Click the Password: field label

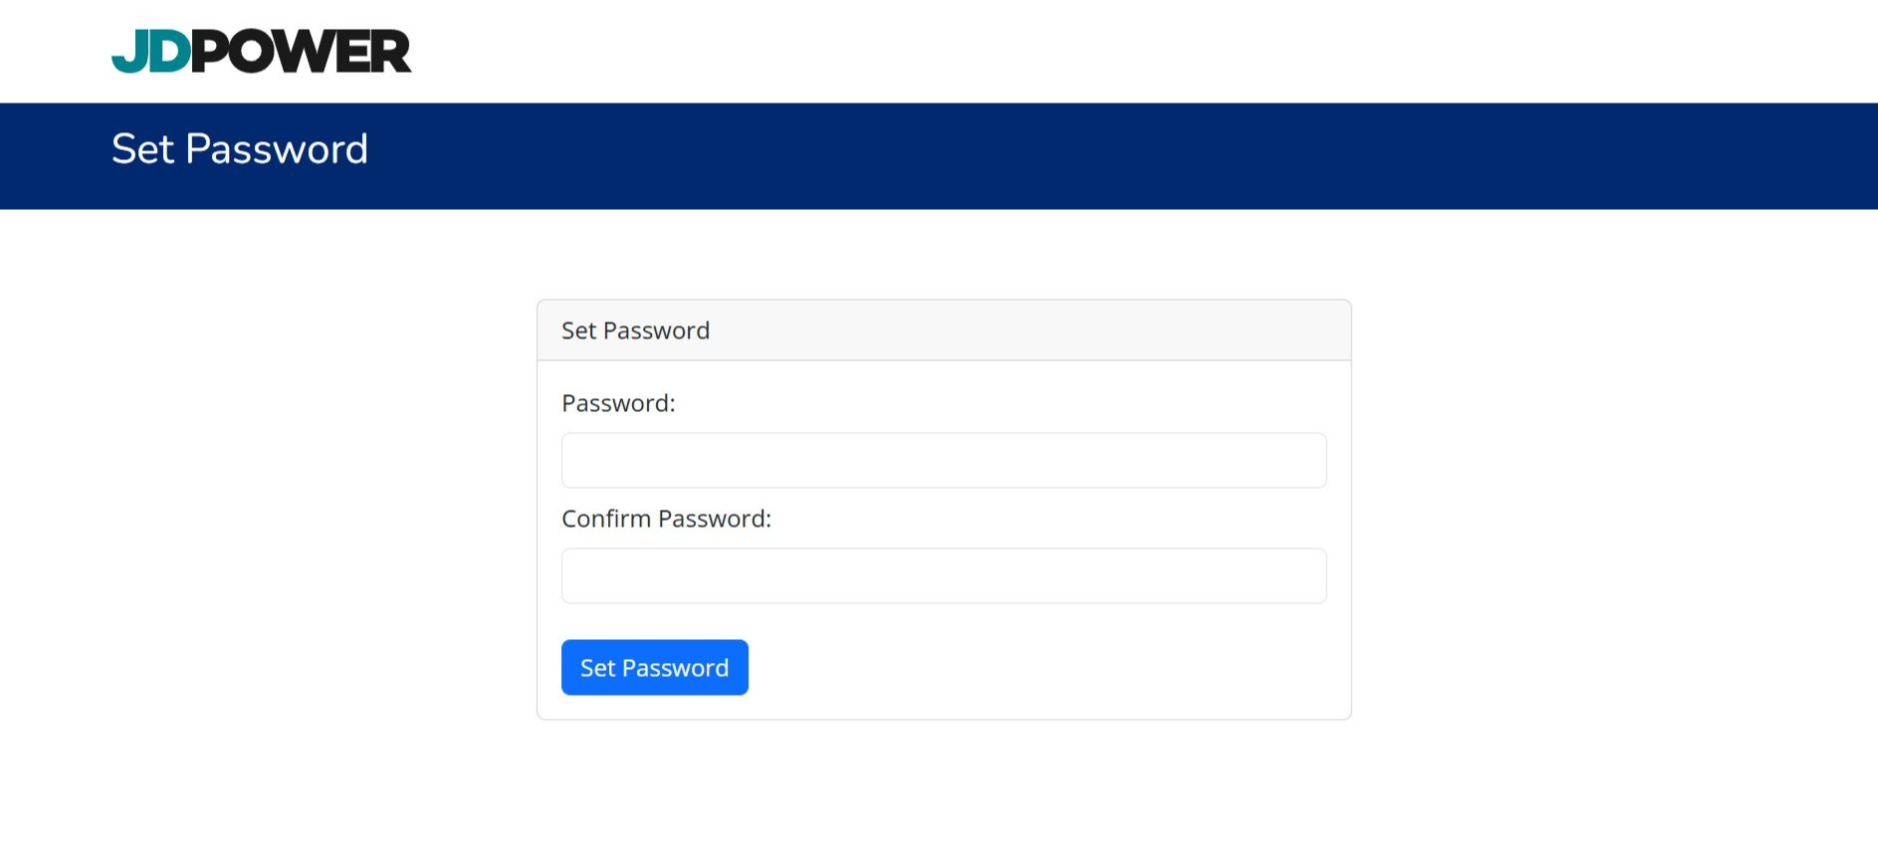click(618, 403)
